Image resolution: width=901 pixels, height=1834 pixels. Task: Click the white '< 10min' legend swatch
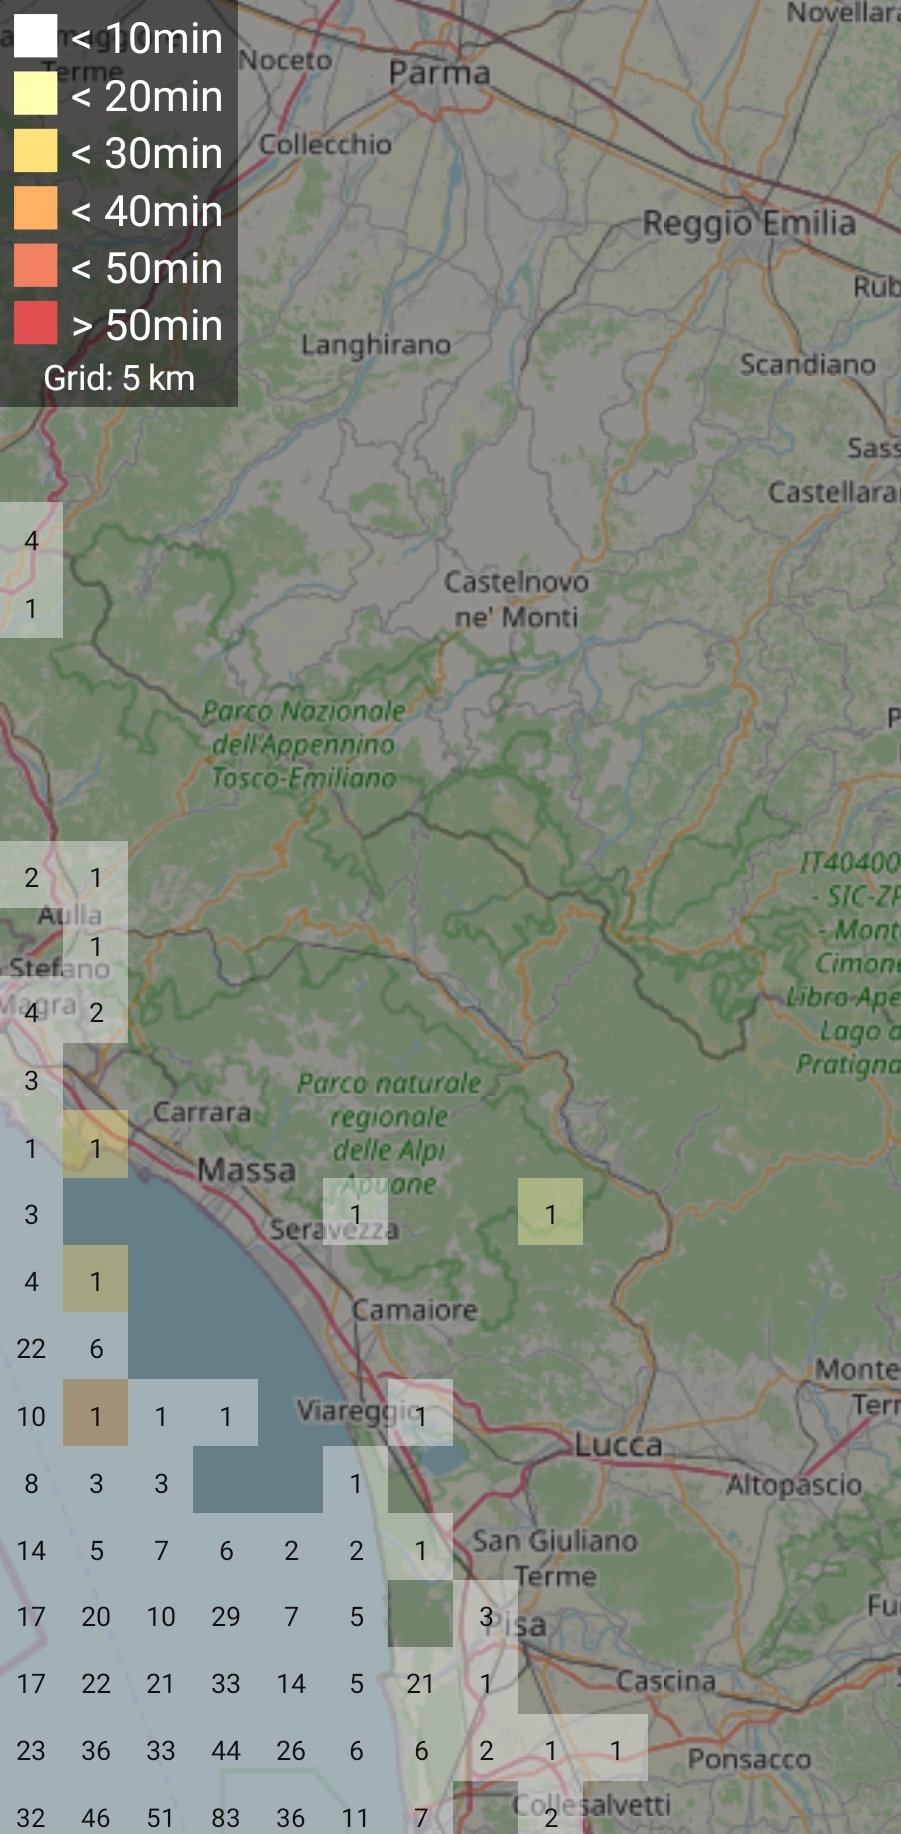click(x=35, y=37)
